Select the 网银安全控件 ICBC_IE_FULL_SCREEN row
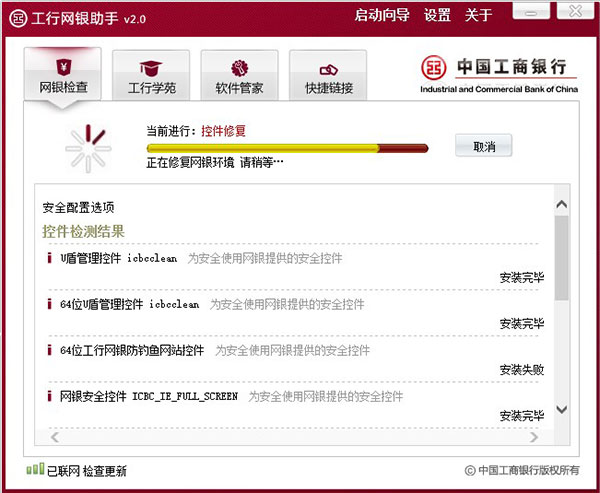 [x=294, y=405]
